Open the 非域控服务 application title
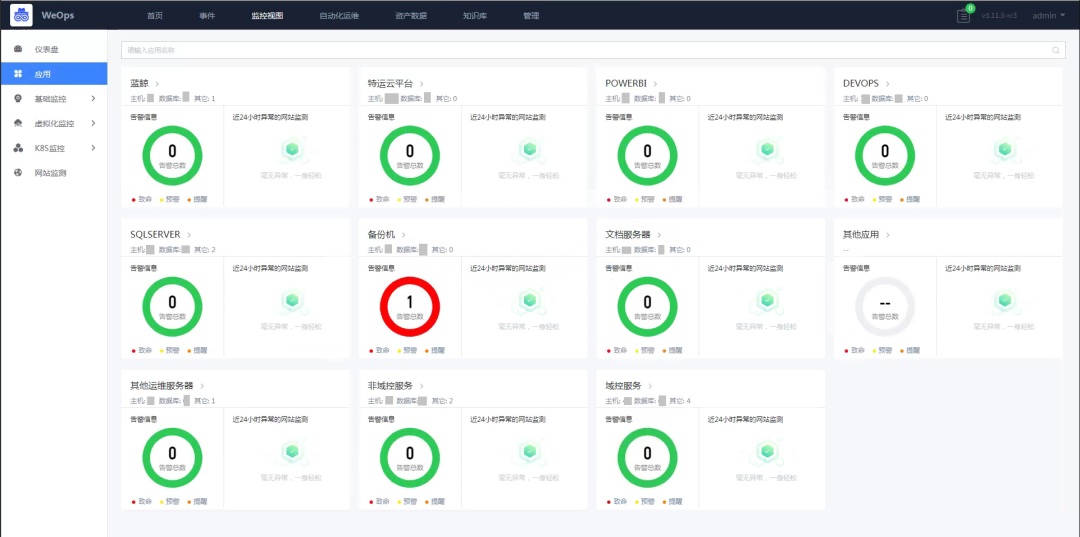The image size is (1080, 537). (390, 386)
